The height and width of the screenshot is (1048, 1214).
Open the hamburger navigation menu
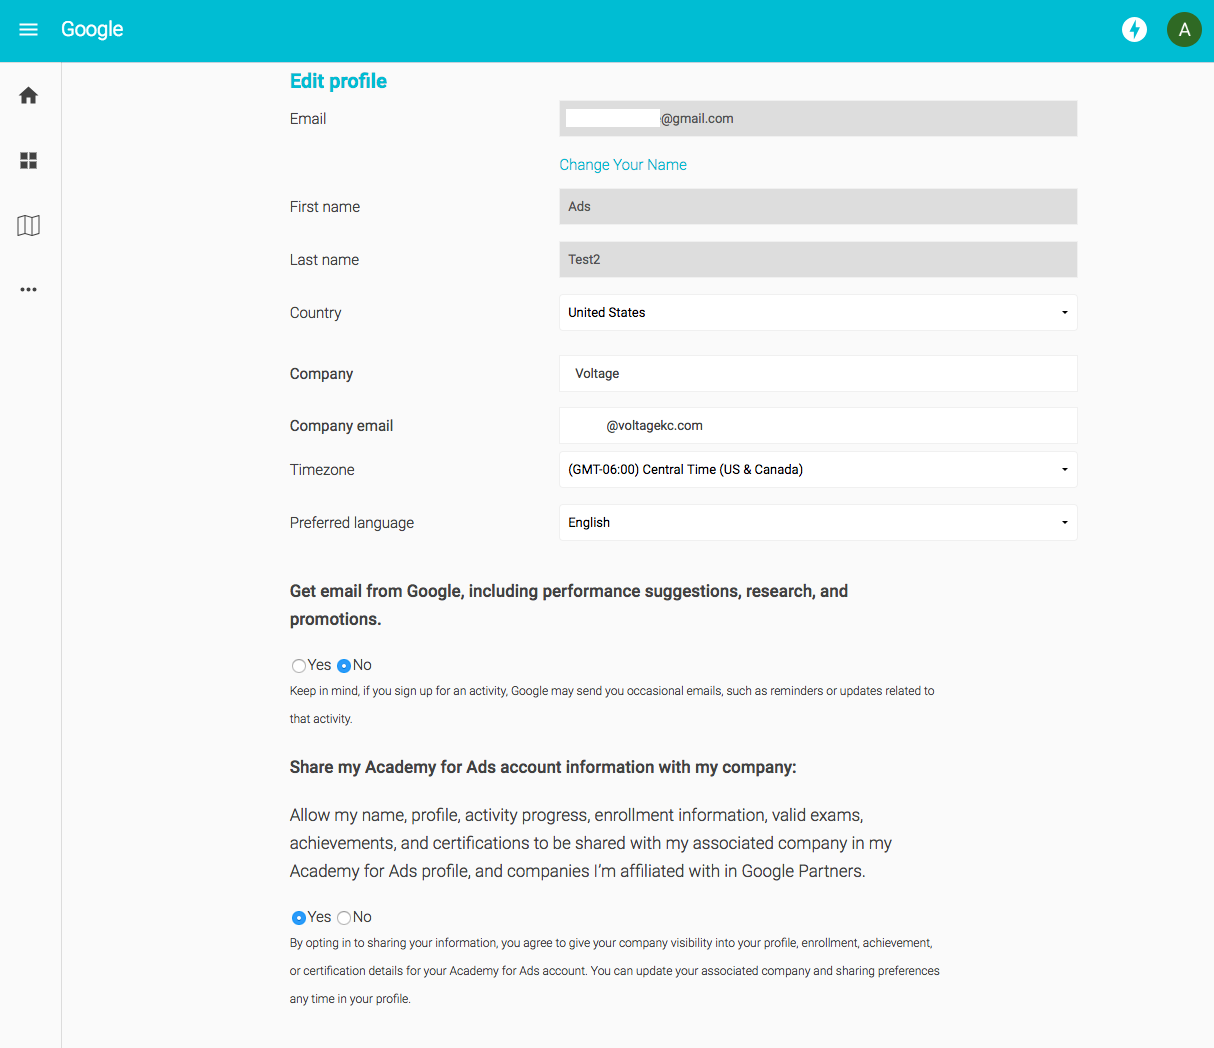(28, 30)
